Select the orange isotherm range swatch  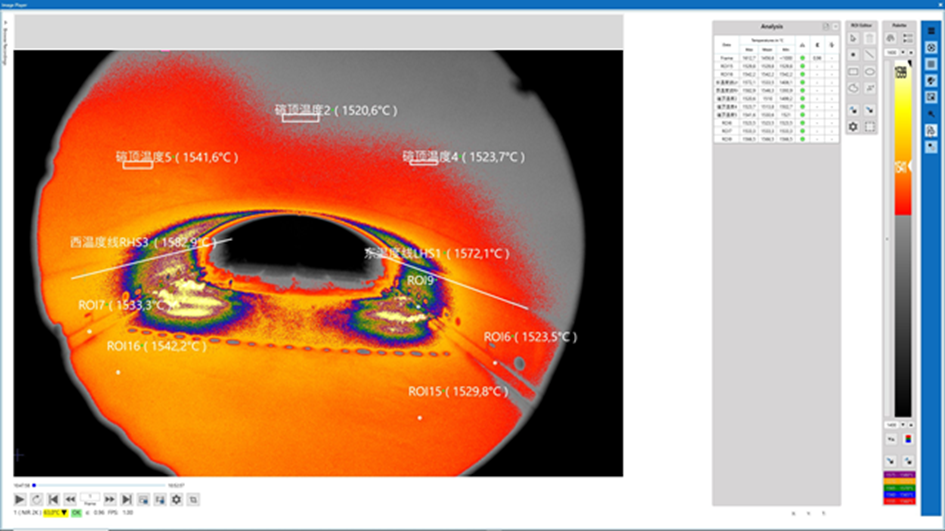point(899,482)
